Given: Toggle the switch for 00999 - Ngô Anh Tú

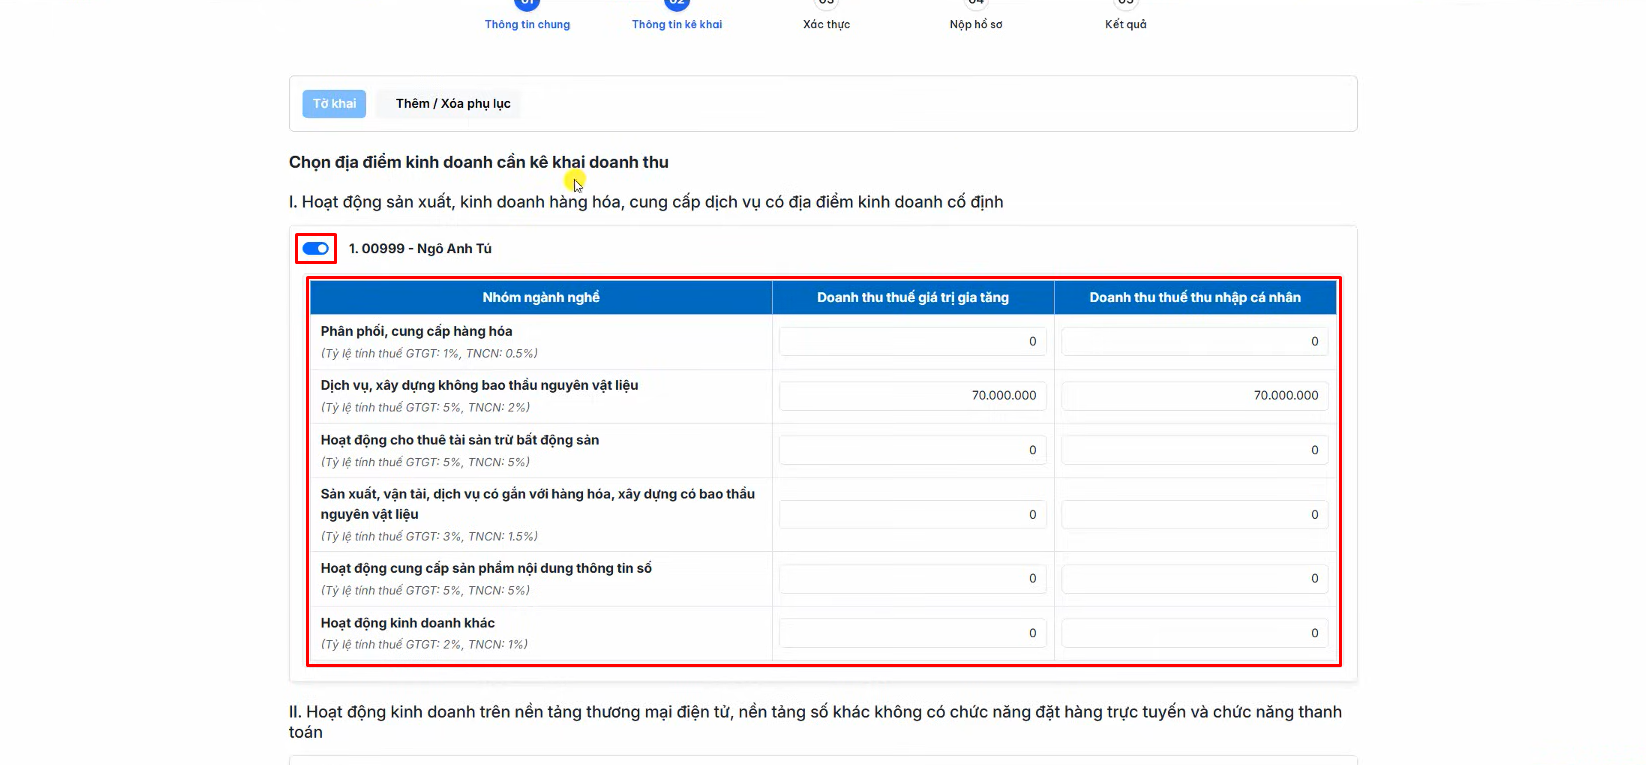Looking at the screenshot, I should 316,248.
